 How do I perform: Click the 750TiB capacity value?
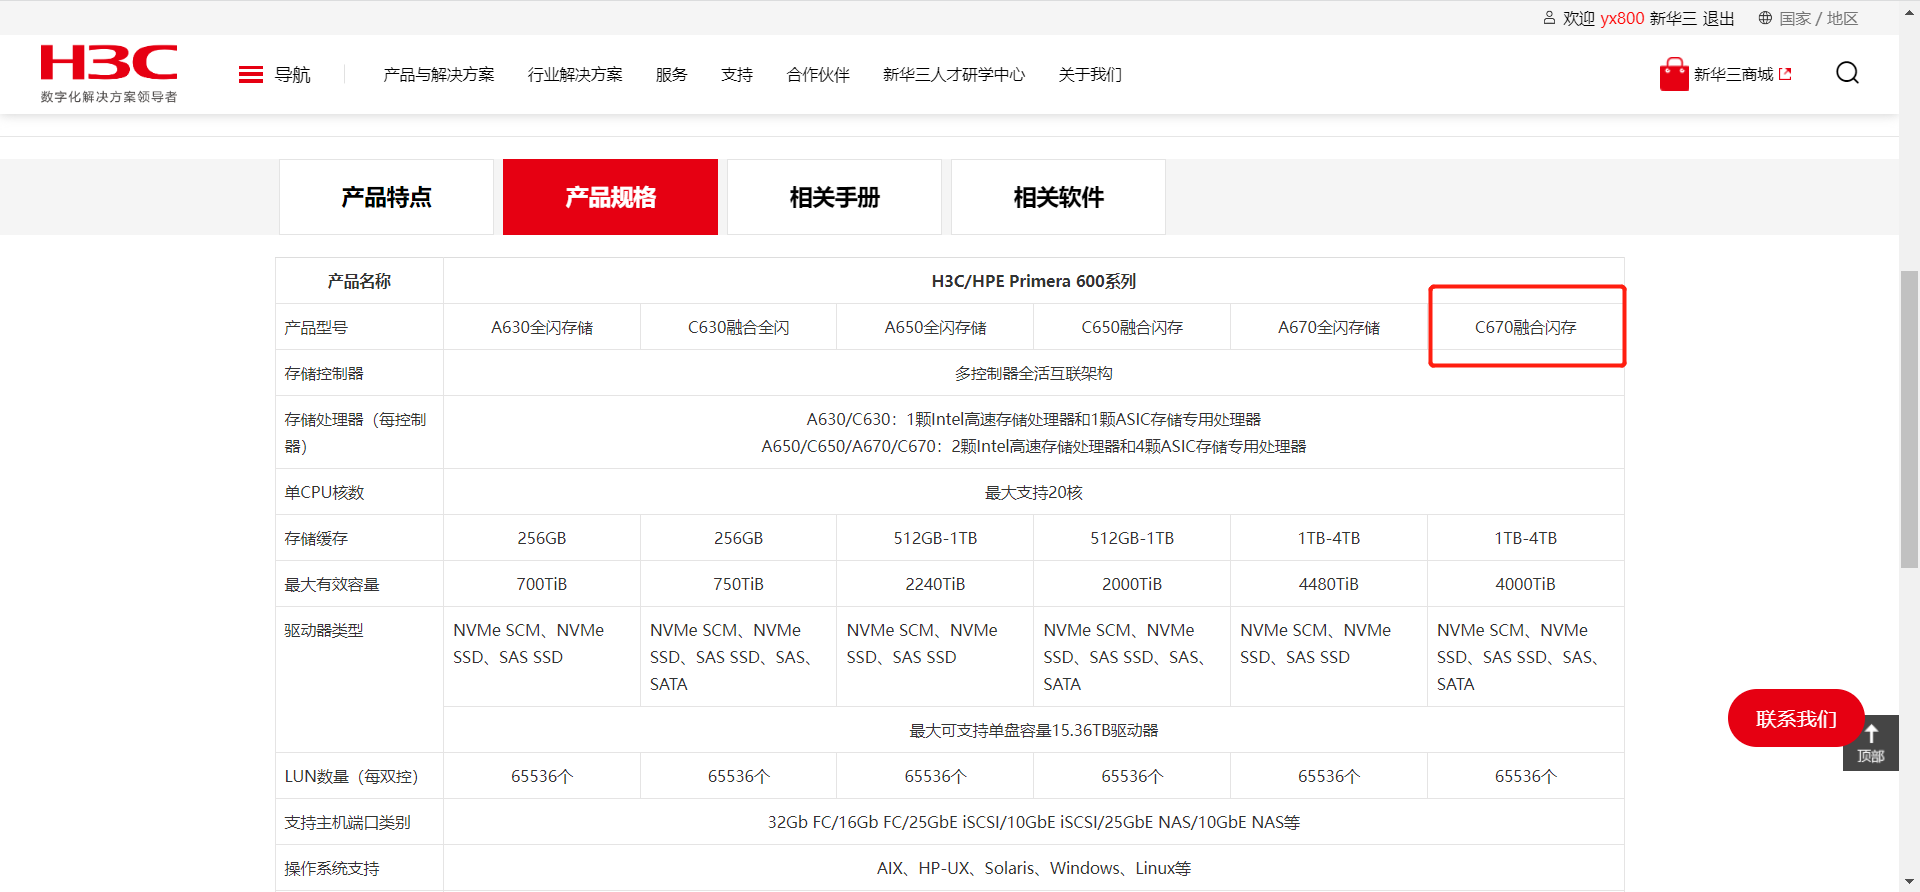tap(739, 584)
